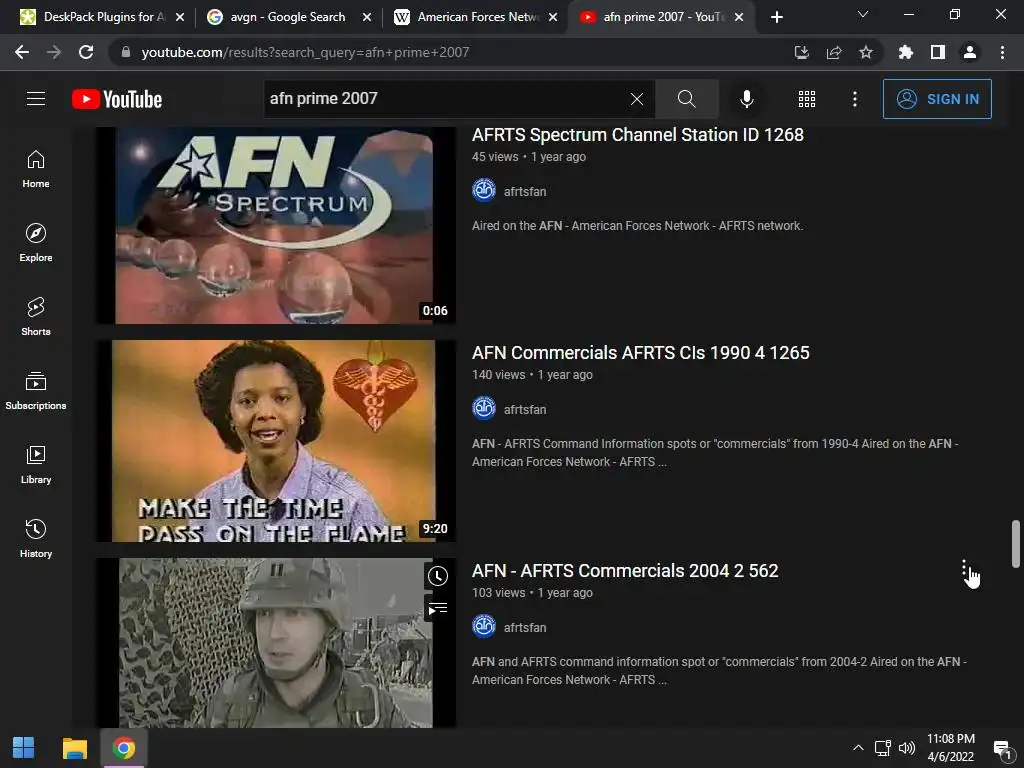Open YouTube settings three-dot menu
Image resolution: width=1024 pixels, height=768 pixels.
click(x=855, y=99)
